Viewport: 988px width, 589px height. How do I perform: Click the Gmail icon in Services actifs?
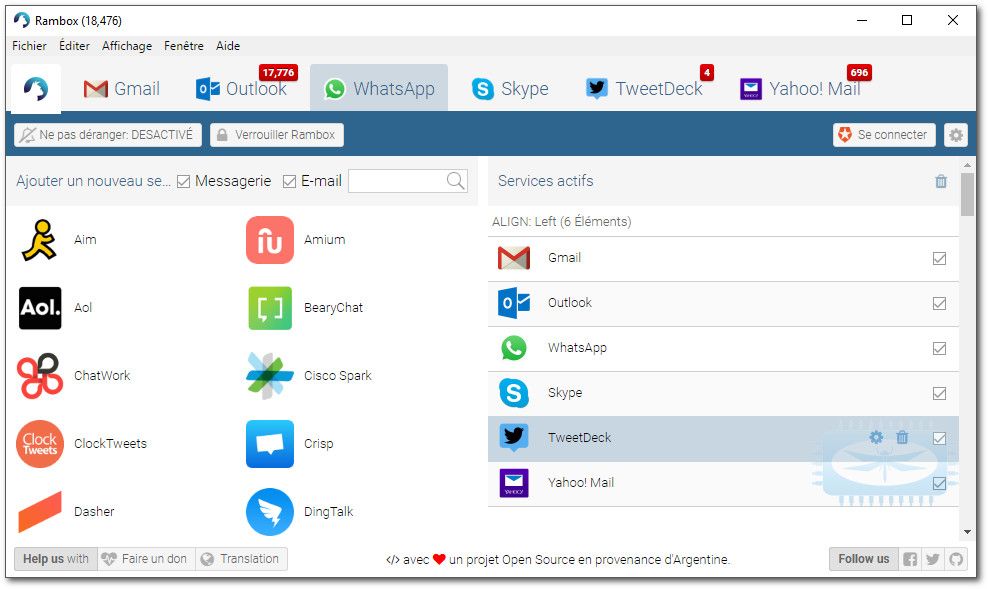point(514,258)
